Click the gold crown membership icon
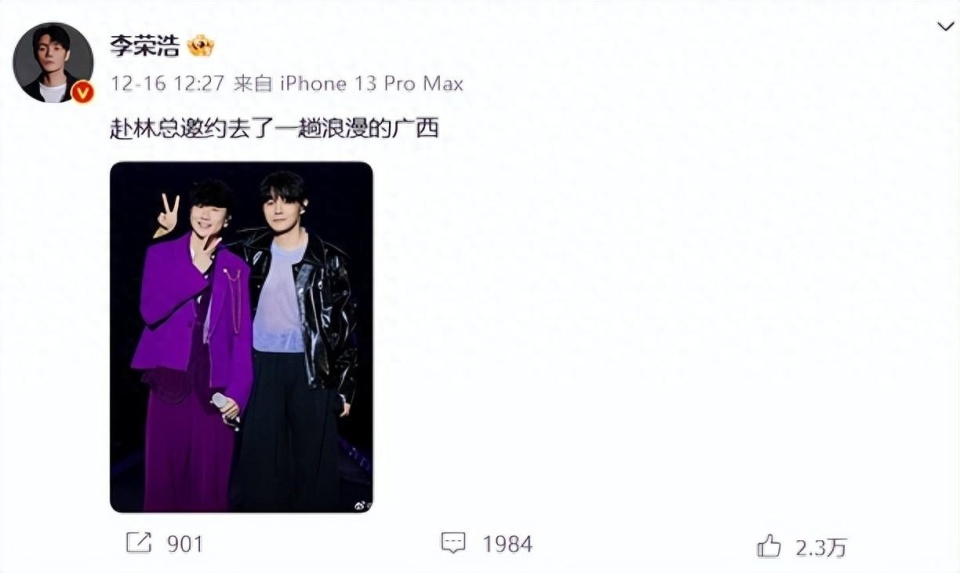This screenshot has width=960, height=573. point(200,46)
